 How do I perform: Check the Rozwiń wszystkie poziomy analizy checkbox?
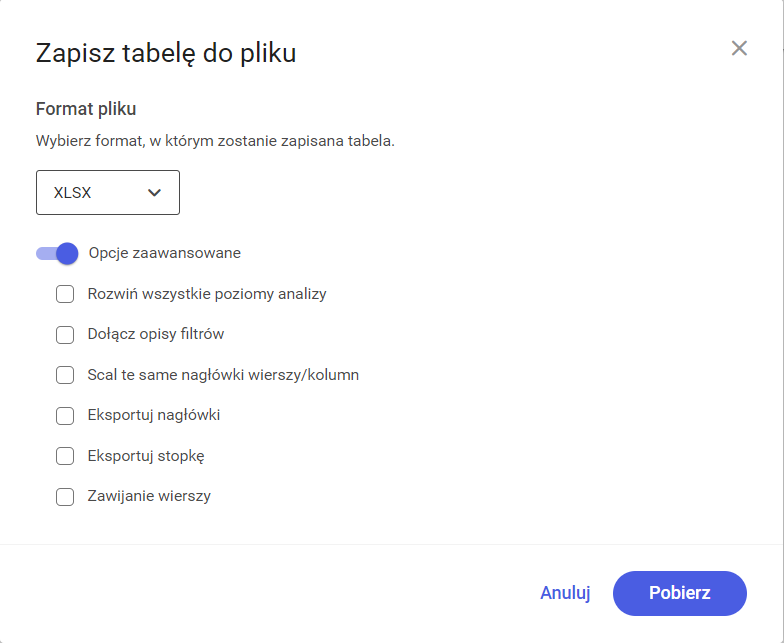point(65,294)
